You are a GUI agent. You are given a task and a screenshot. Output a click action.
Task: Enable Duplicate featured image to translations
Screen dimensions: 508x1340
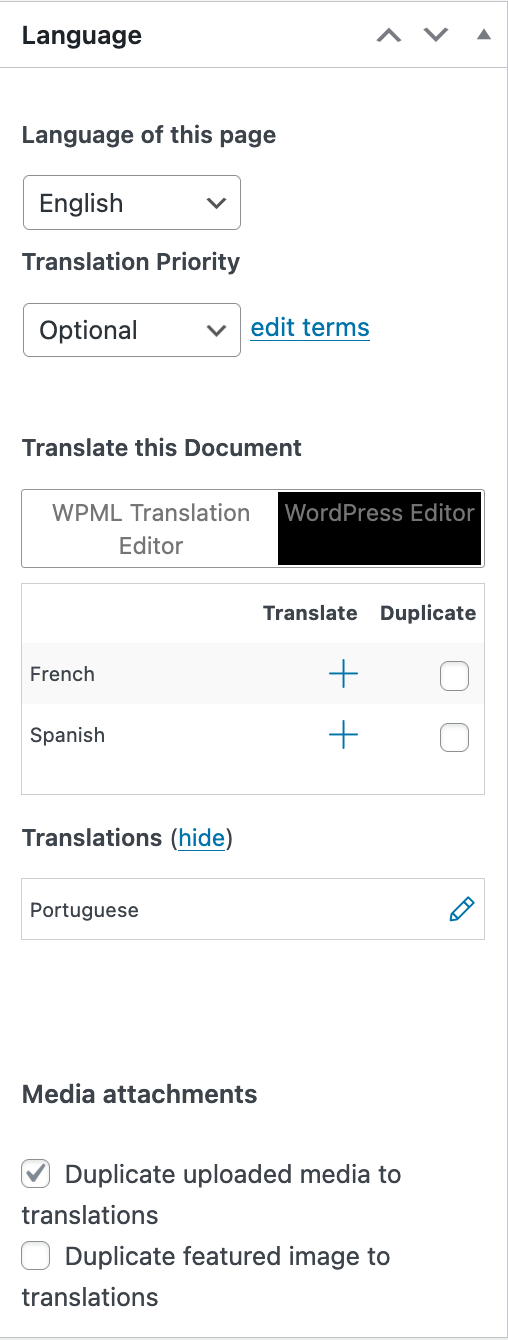coord(36,1255)
